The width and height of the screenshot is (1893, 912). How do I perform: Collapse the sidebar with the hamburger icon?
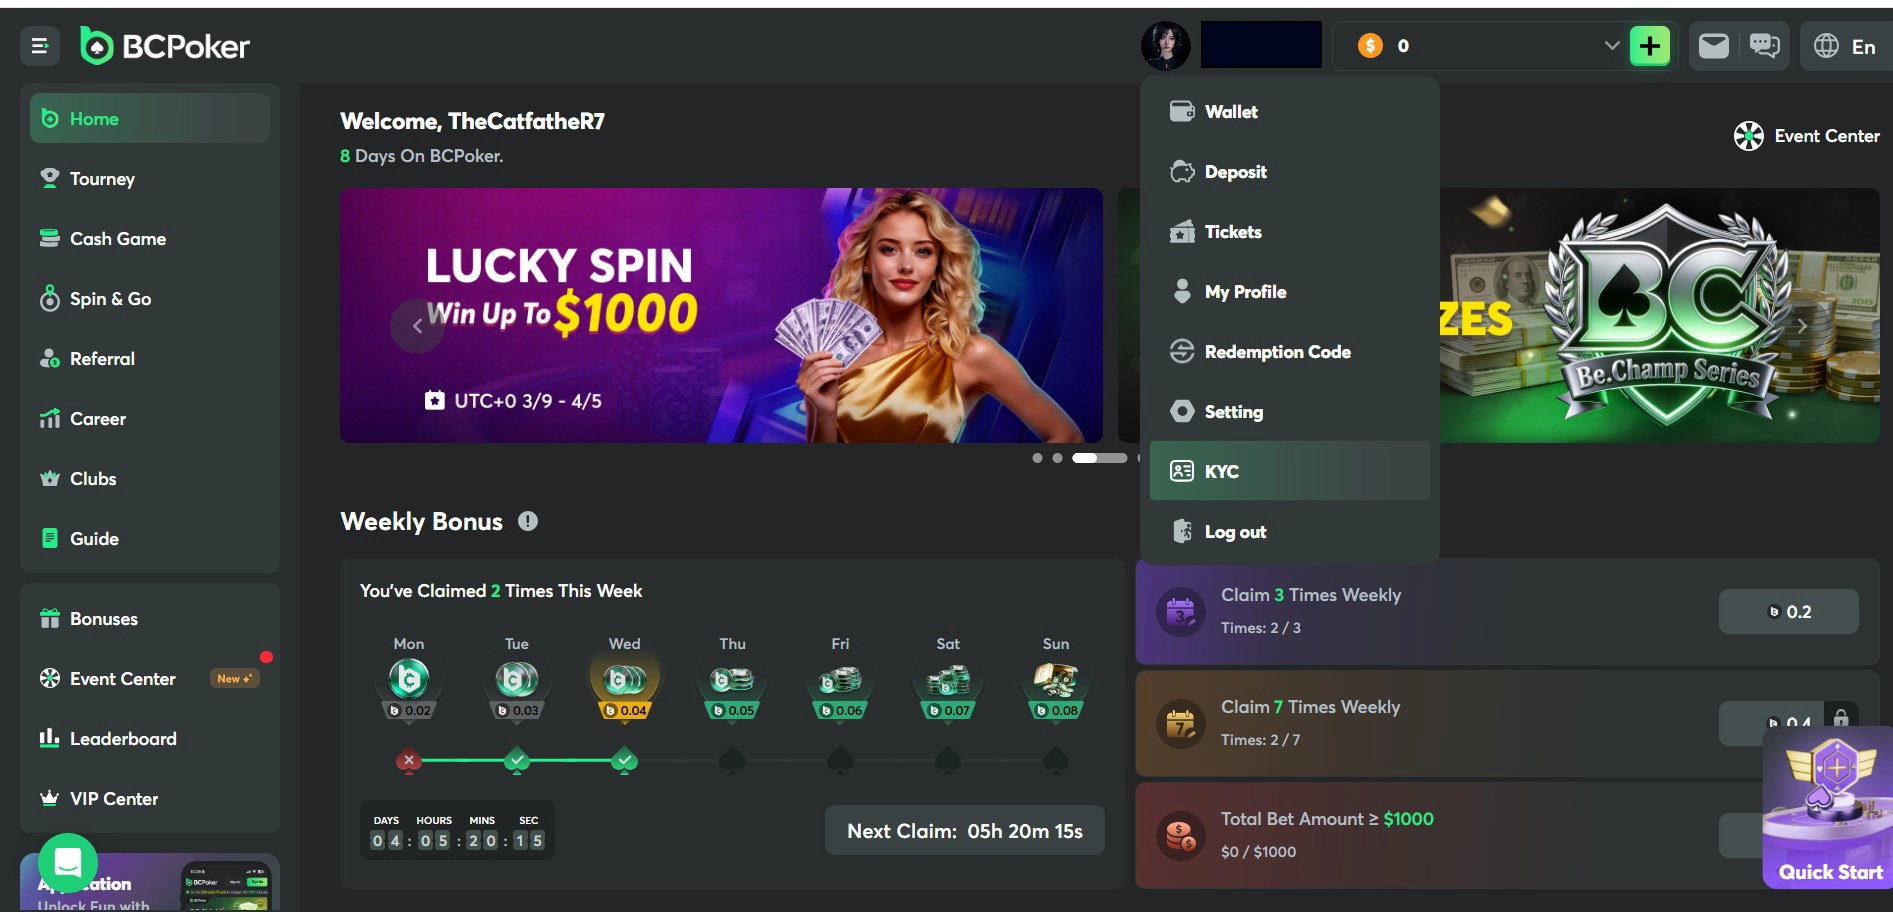click(40, 46)
